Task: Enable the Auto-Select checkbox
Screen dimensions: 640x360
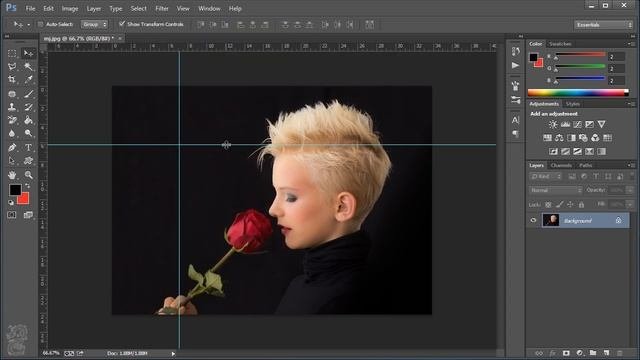Action: [40, 24]
